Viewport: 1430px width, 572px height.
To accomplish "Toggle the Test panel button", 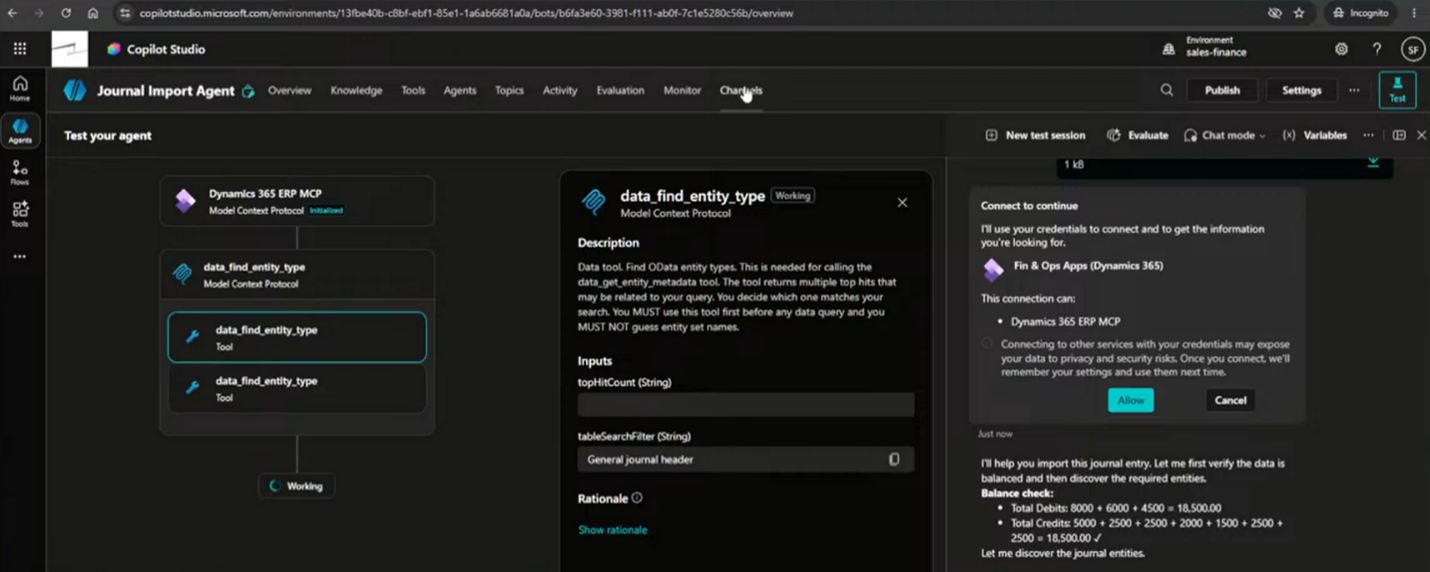I will [x=1397, y=90].
